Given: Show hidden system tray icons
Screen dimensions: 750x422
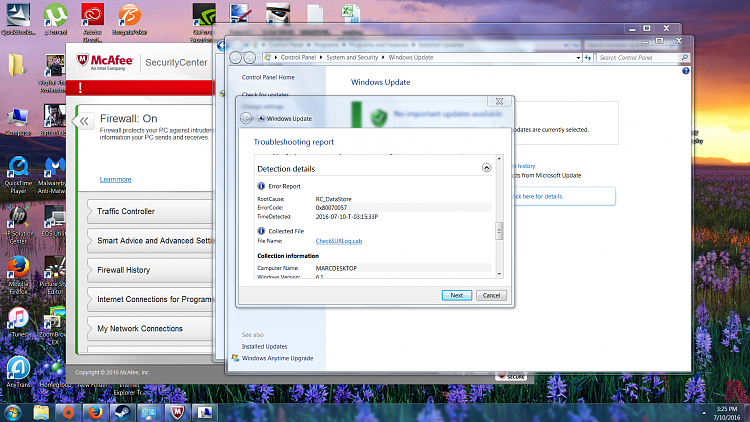Looking at the screenshot, I should pyautogui.click(x=704, y=412).
